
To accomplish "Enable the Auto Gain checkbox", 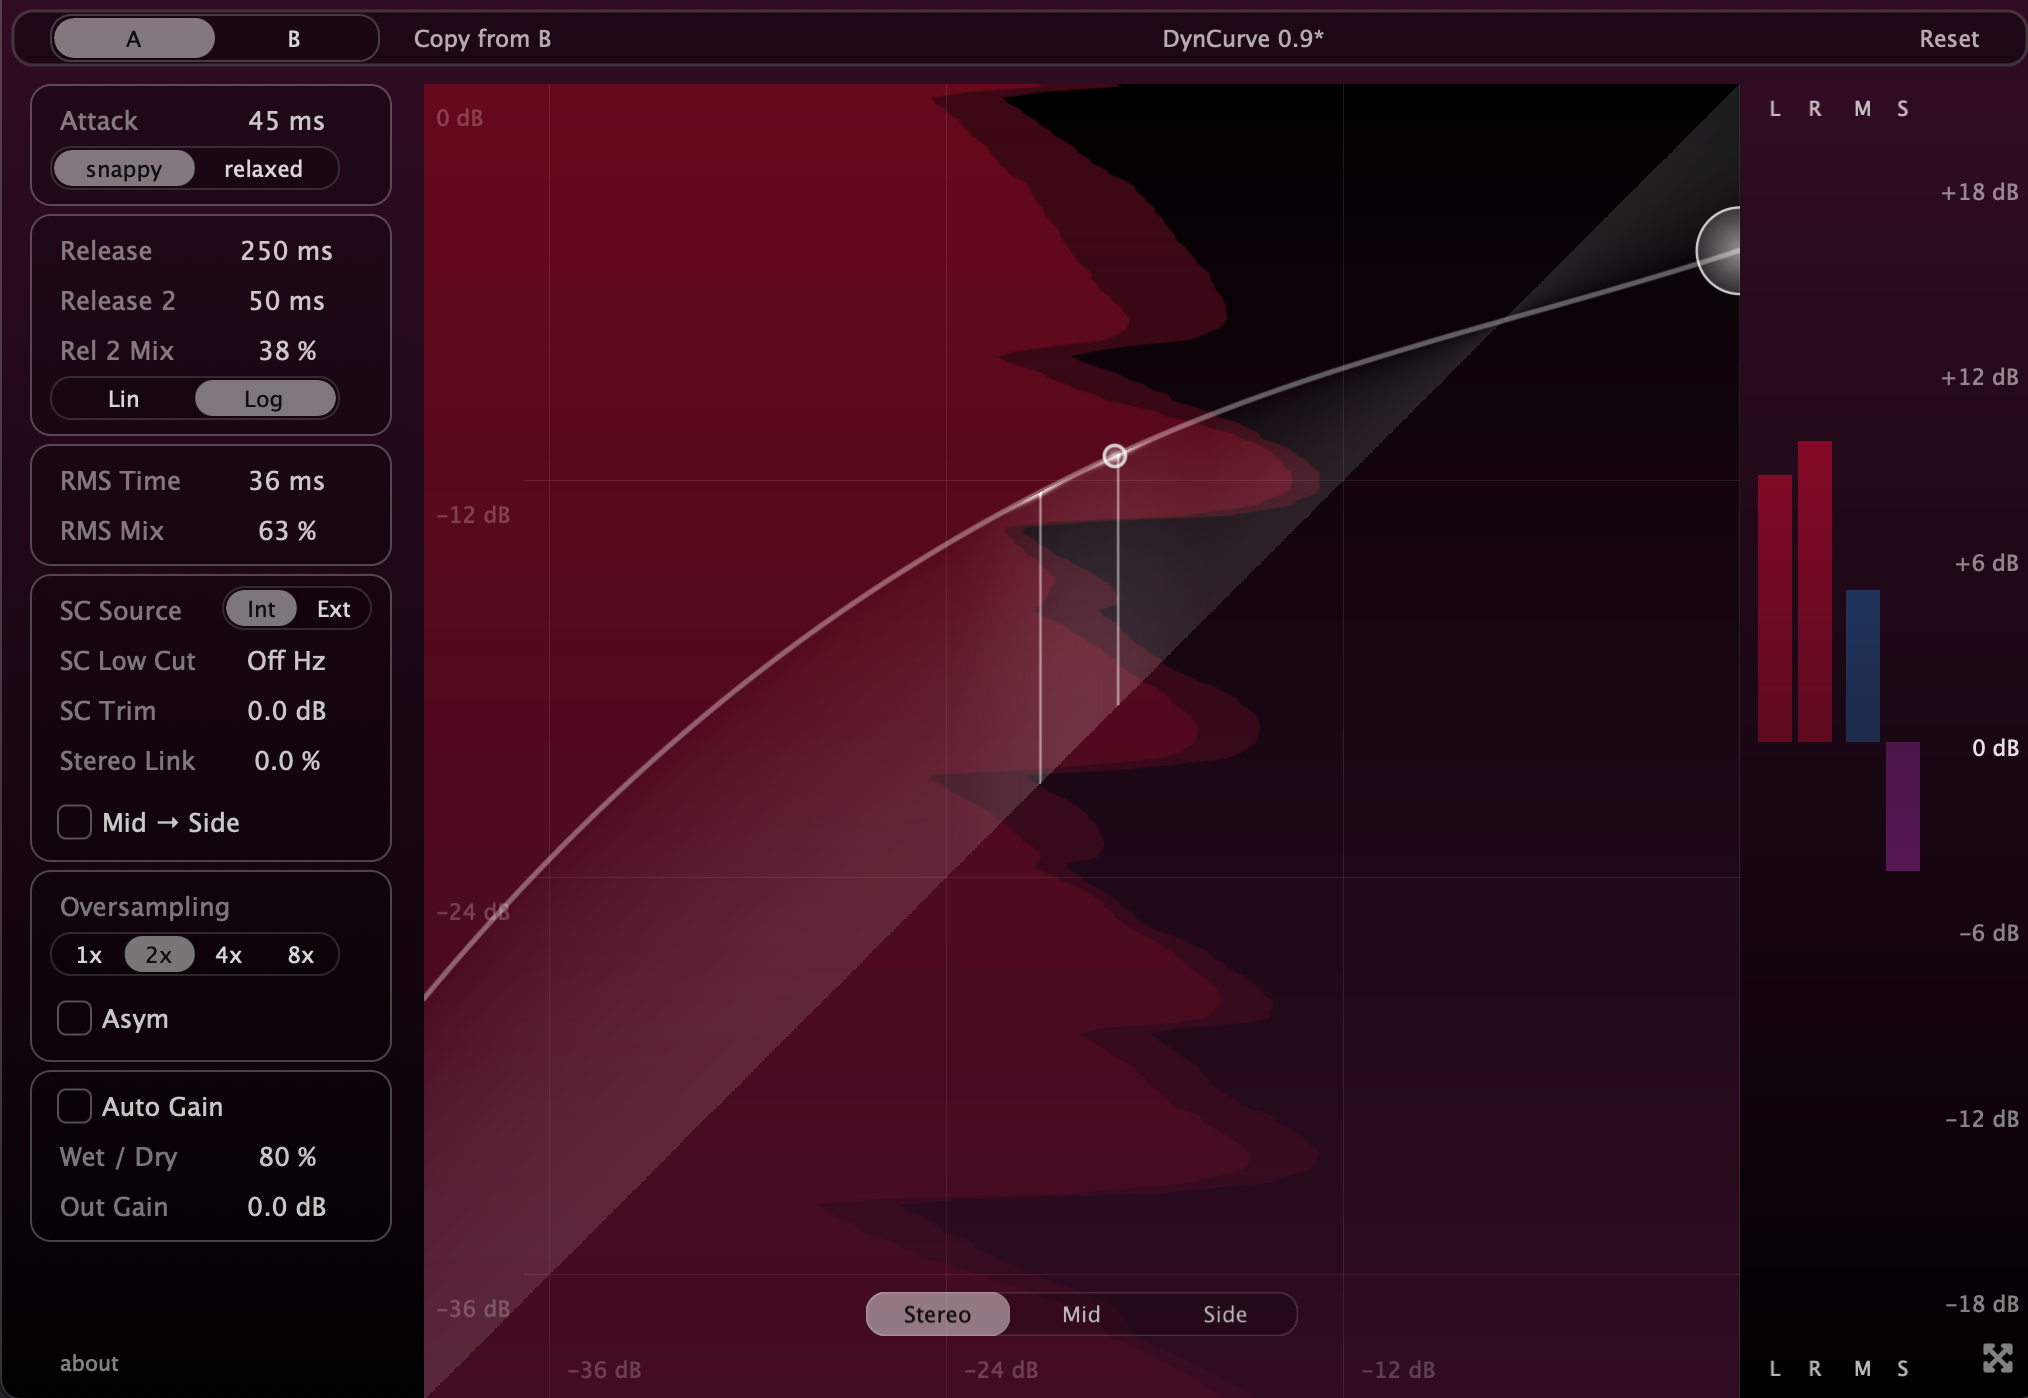I will (75, 1106).
